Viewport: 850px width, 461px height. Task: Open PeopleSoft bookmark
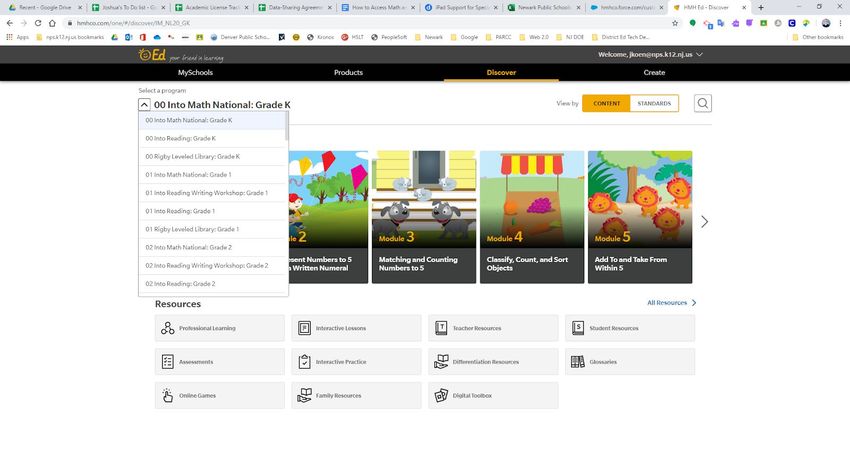coord(390,37)
